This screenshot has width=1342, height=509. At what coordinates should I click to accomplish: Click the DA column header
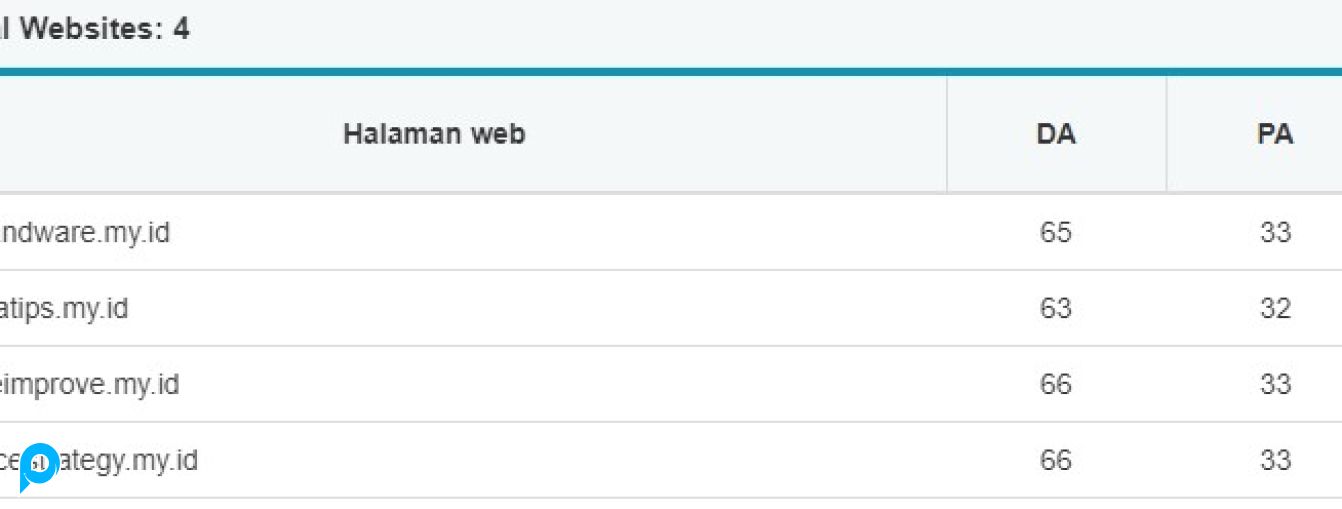pyautogui.click(x=1056, y=134)
